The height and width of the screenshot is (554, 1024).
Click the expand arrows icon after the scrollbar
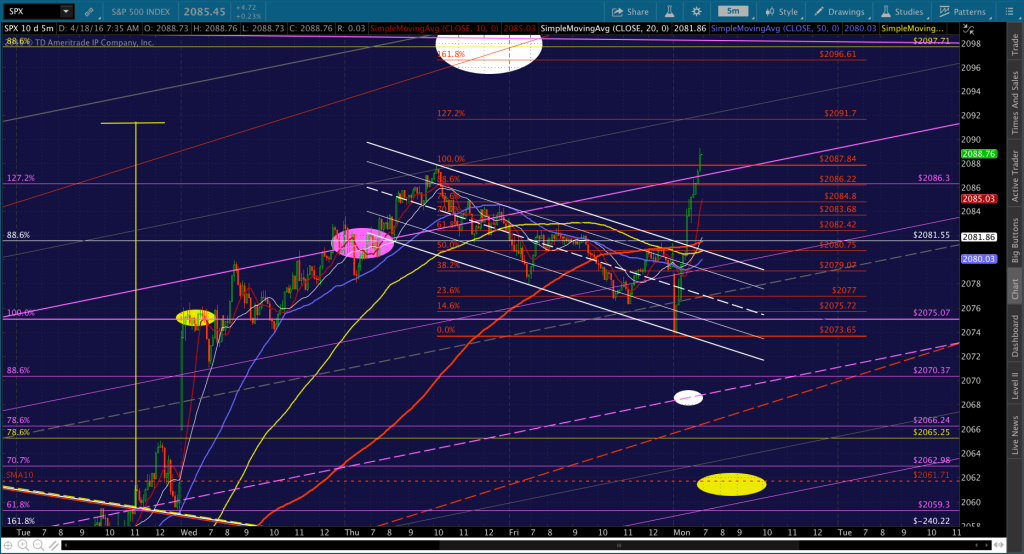[997, 545]
